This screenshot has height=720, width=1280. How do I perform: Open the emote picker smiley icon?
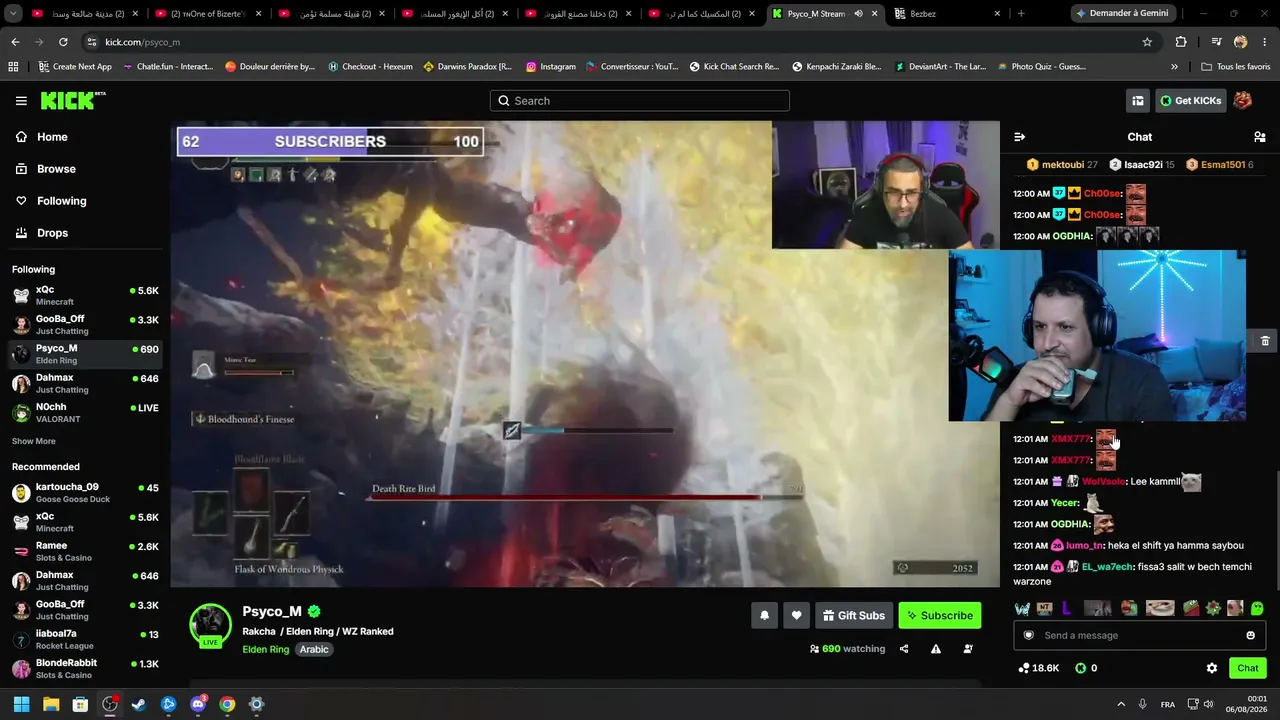click(x=1250, y=636)
